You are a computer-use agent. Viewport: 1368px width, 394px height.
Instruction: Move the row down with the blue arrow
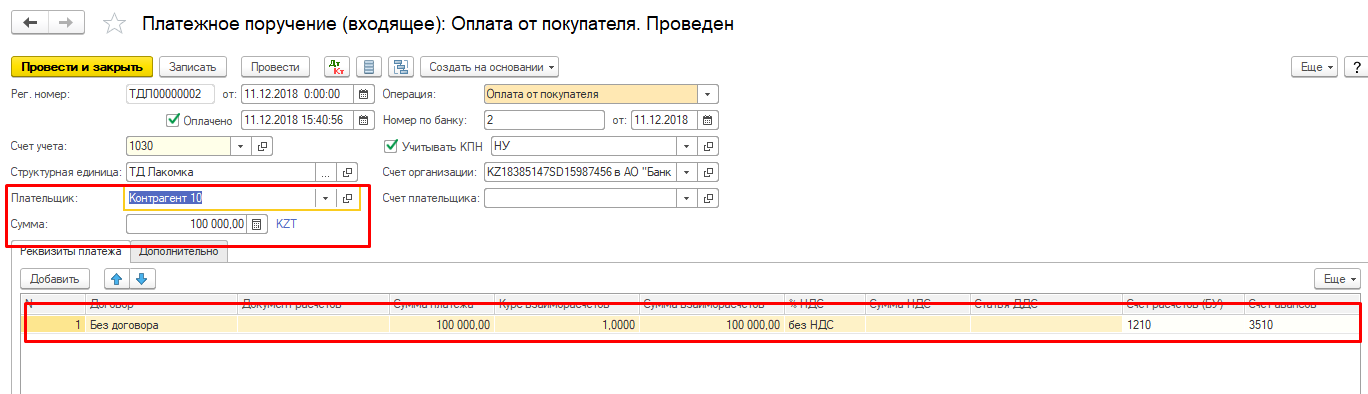point(142,279)
